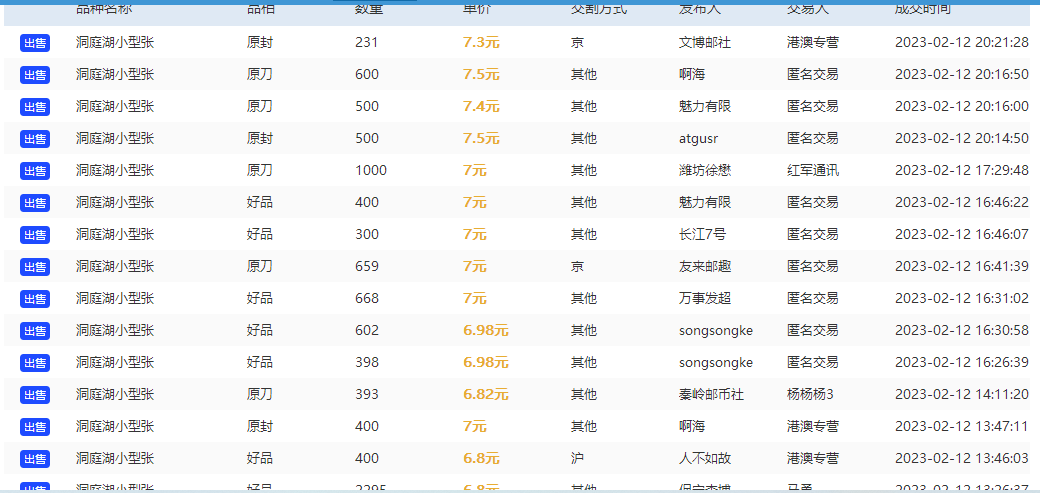Image resolution: width=1040 pixels, height=493 pixels.
Task: Click the timestamp 2023-02-12 20:16:50
Action: click(x=962, y=74)
